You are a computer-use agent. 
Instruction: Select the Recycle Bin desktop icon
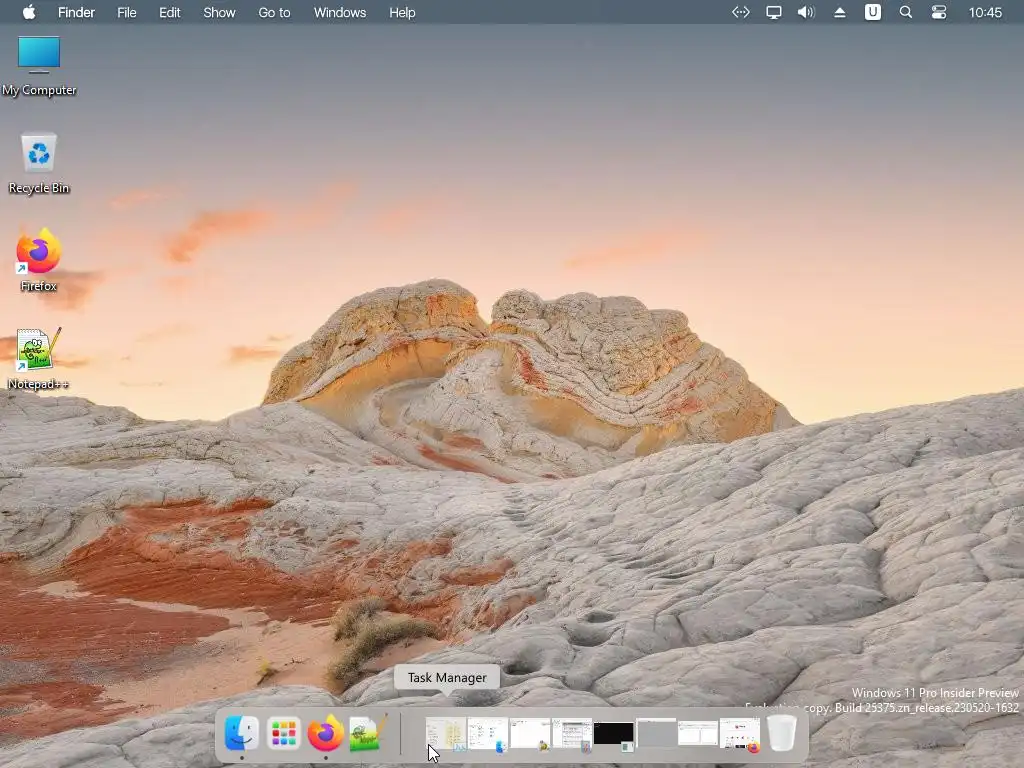pyautogui.click(x=39, y=164)
